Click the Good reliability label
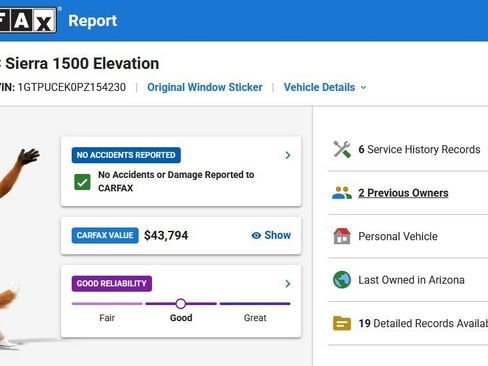Screen dimensions: 488x366 (x=181, y=318)
